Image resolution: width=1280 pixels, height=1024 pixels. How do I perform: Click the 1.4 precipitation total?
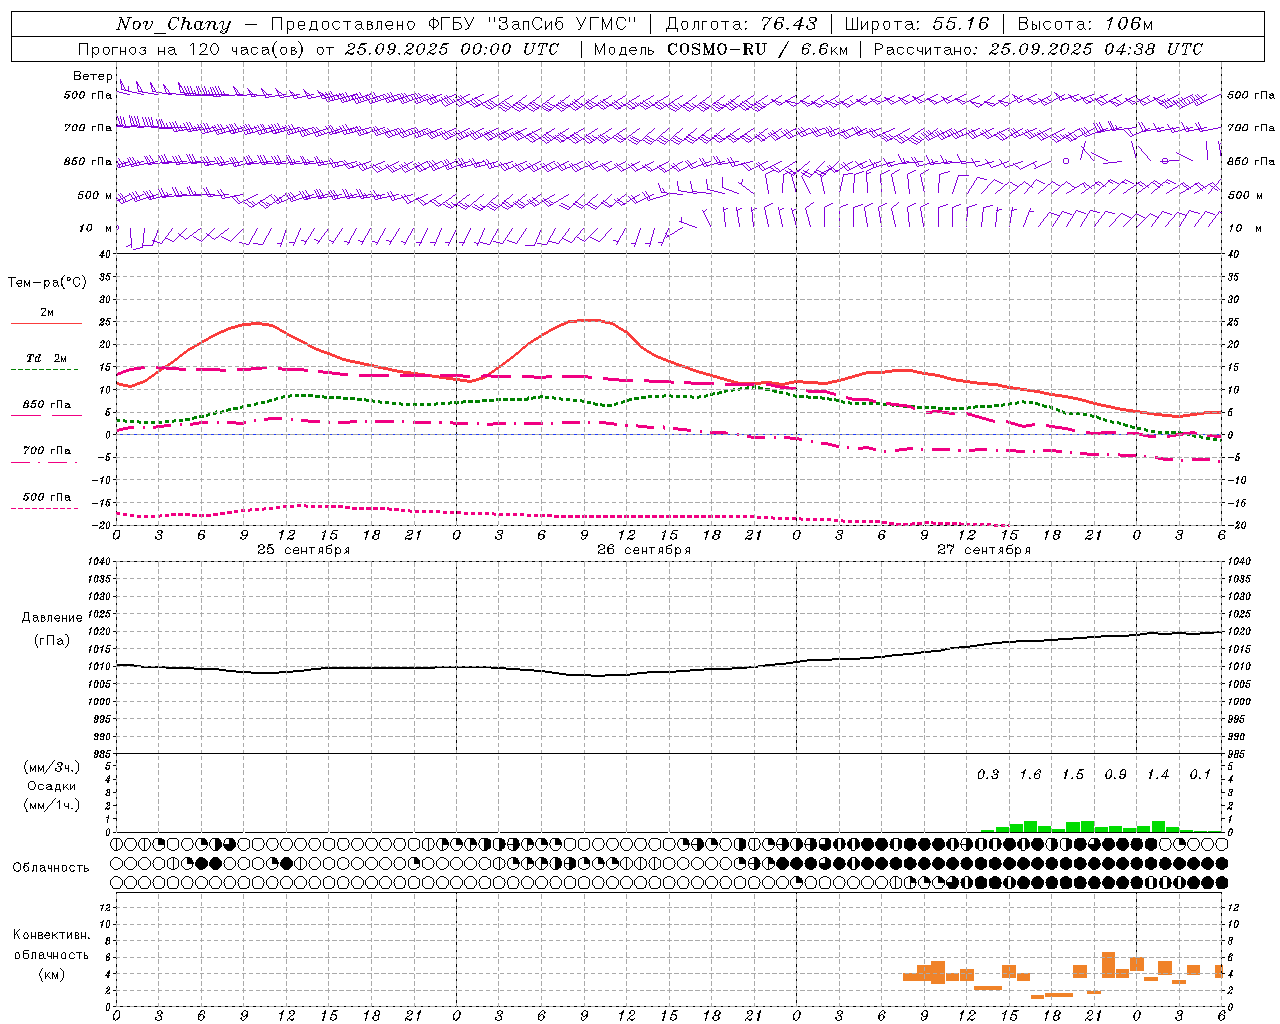click(x=1158, y=775)
